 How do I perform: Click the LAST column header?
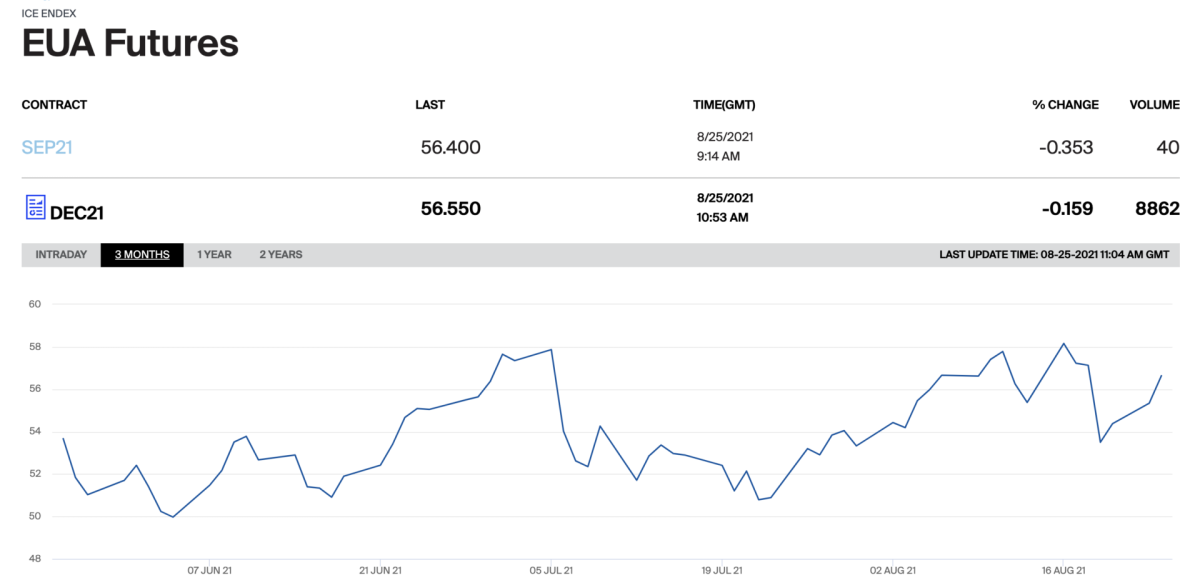point(430,105)
